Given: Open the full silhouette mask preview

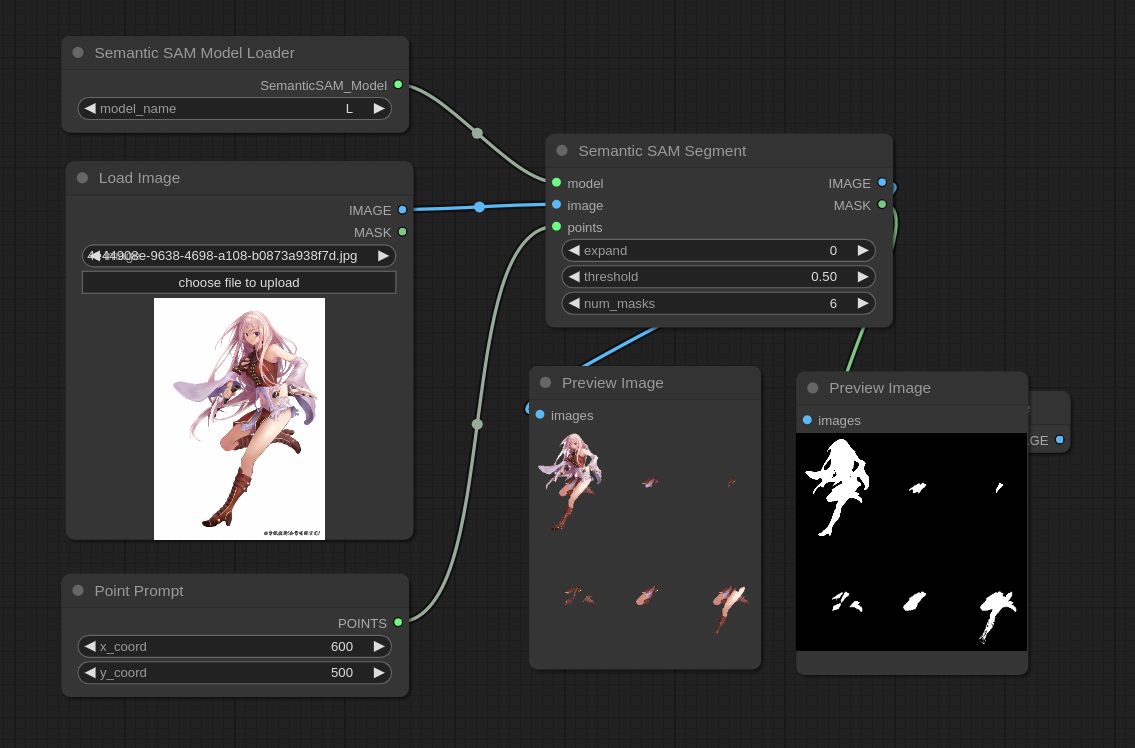Looking at the screenshot, I should (837, 487).
